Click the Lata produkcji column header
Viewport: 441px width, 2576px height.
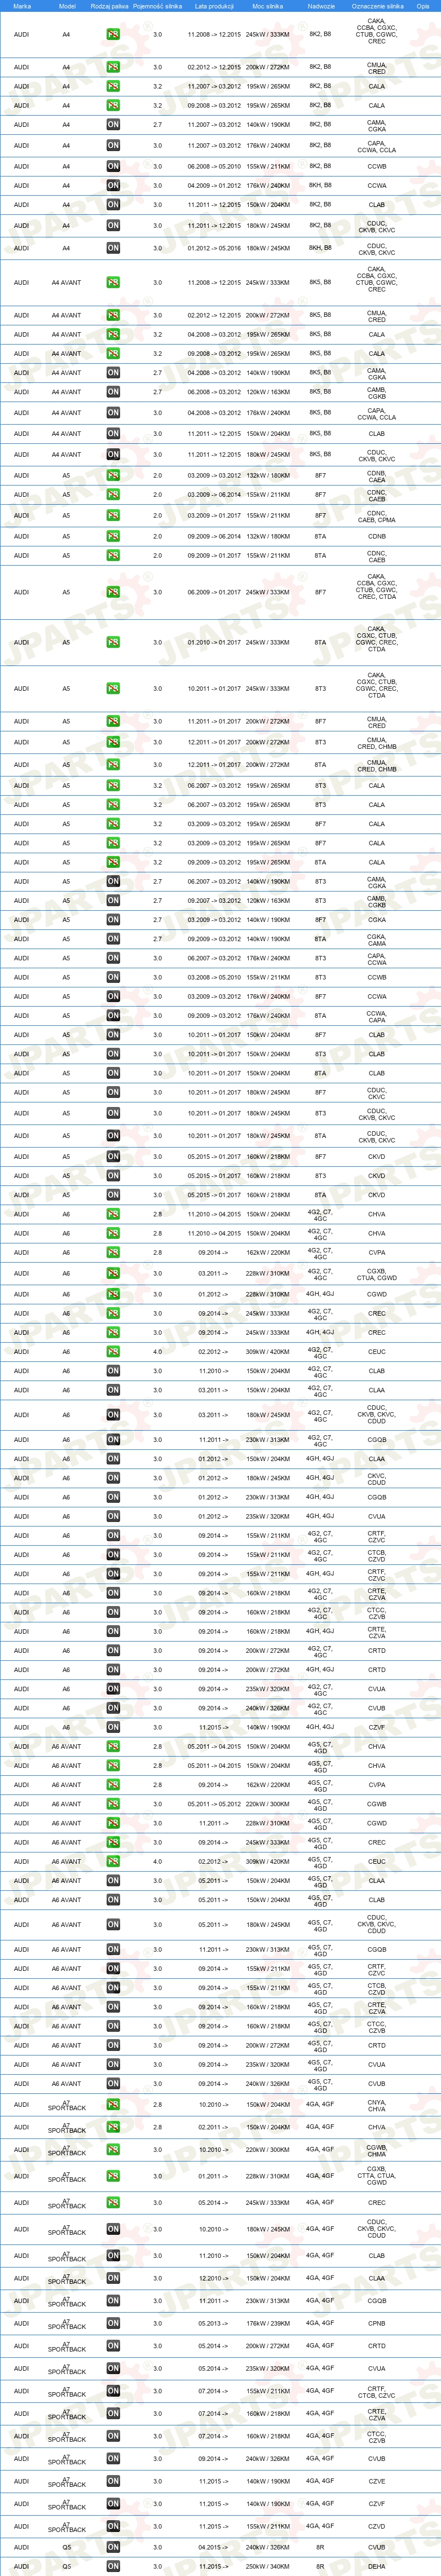[214, 6]
